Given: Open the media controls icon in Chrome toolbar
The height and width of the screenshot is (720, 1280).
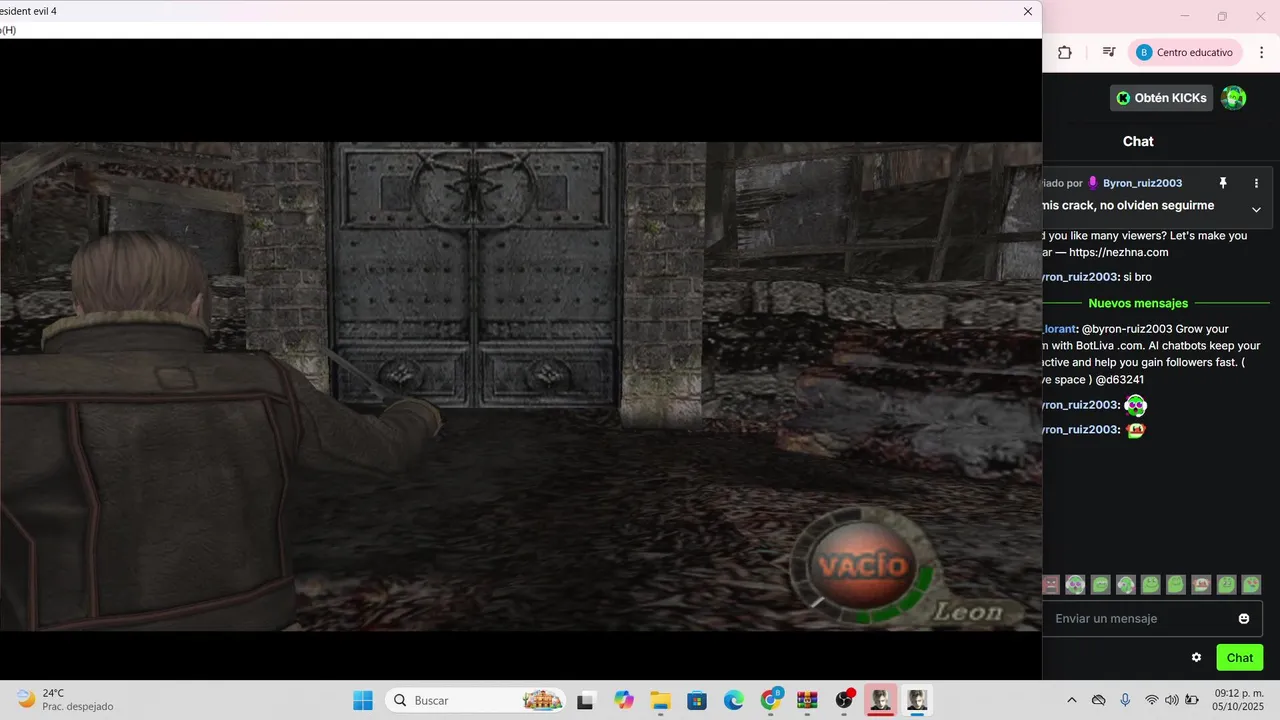Looking at the screenshot, I should pos(1109,52).
